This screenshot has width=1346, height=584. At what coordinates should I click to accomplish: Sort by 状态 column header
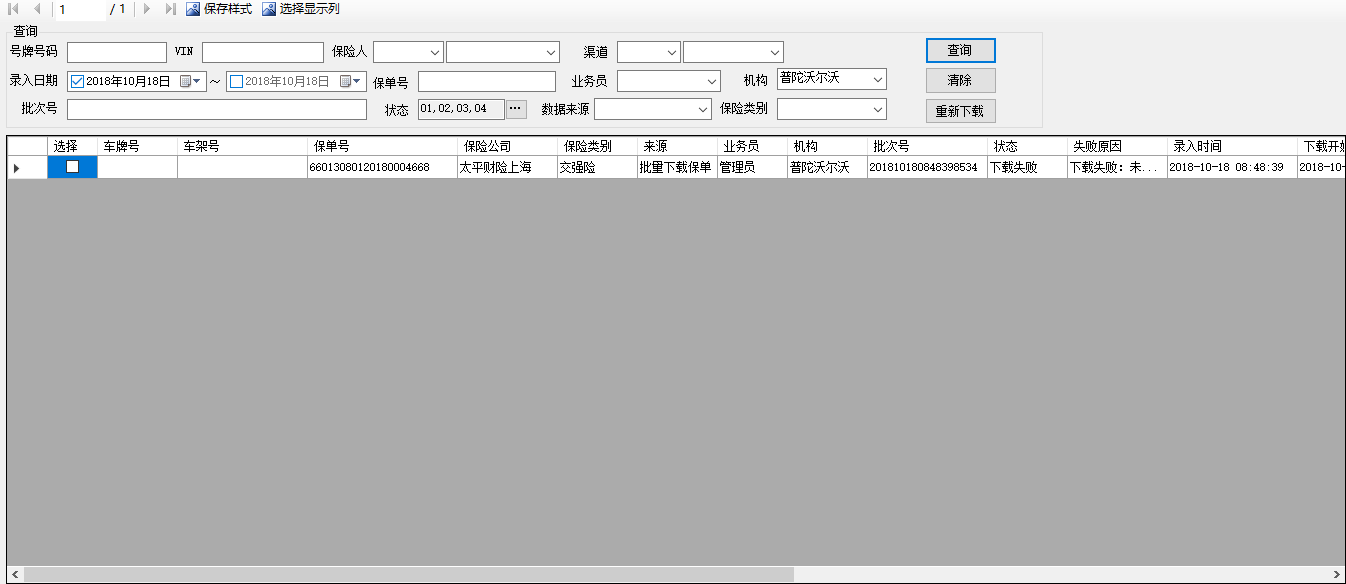1028,146
